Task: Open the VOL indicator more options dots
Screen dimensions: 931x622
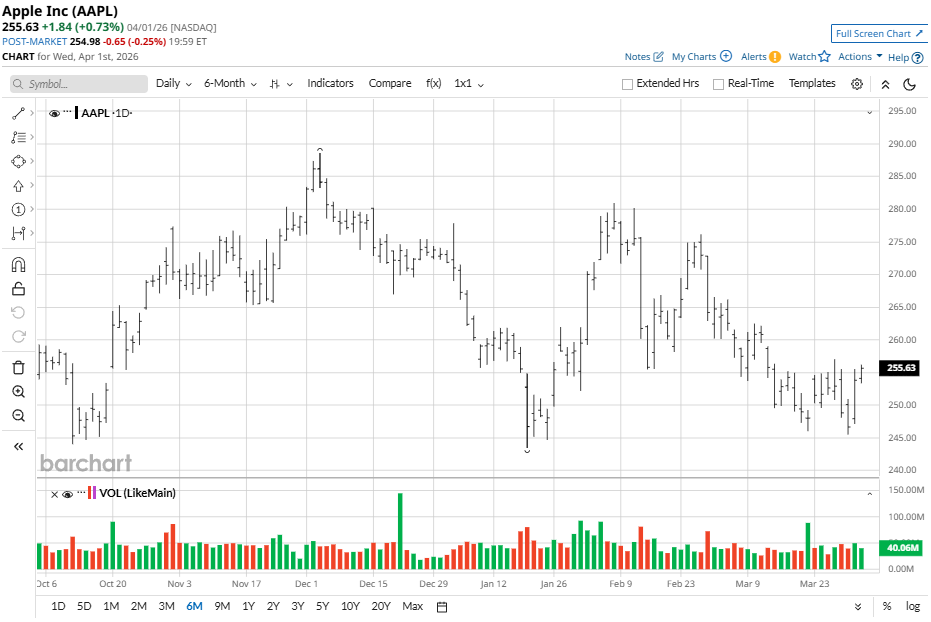Action: point(81,492)
